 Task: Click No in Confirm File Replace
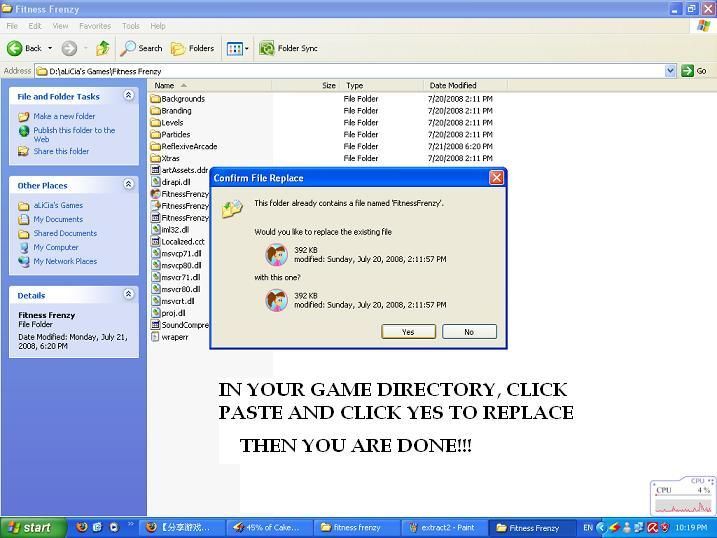(468, 332)
